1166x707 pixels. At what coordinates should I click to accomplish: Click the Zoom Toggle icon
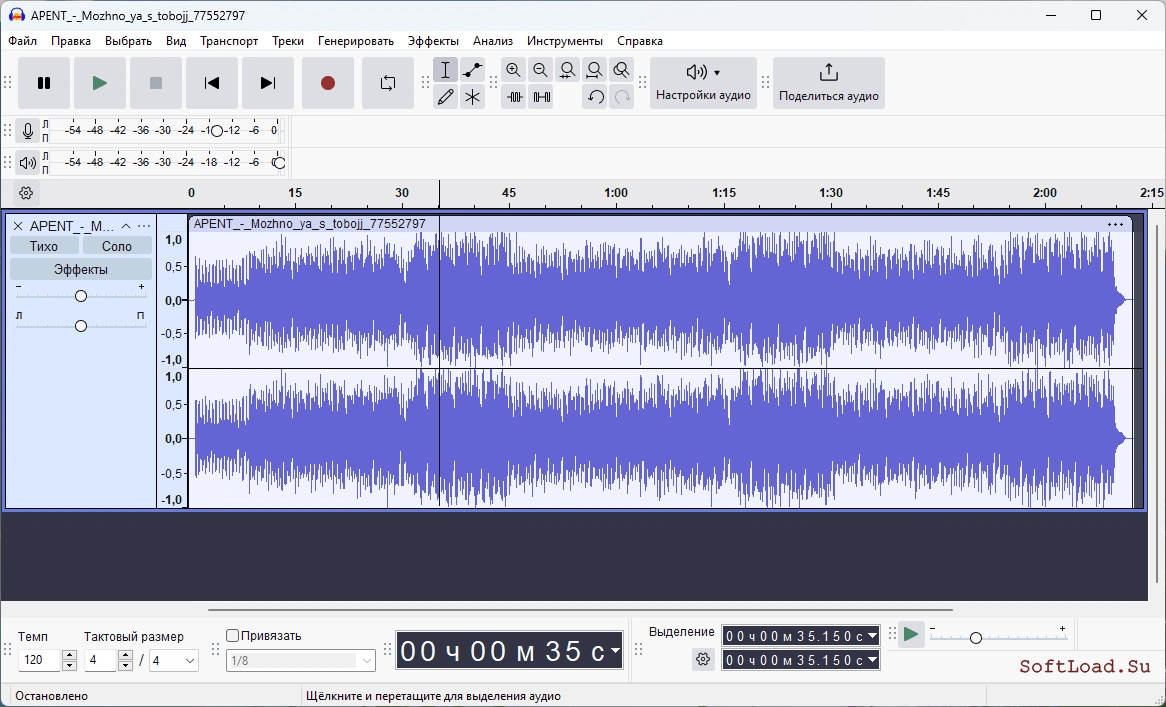click(x=622, y=71)
